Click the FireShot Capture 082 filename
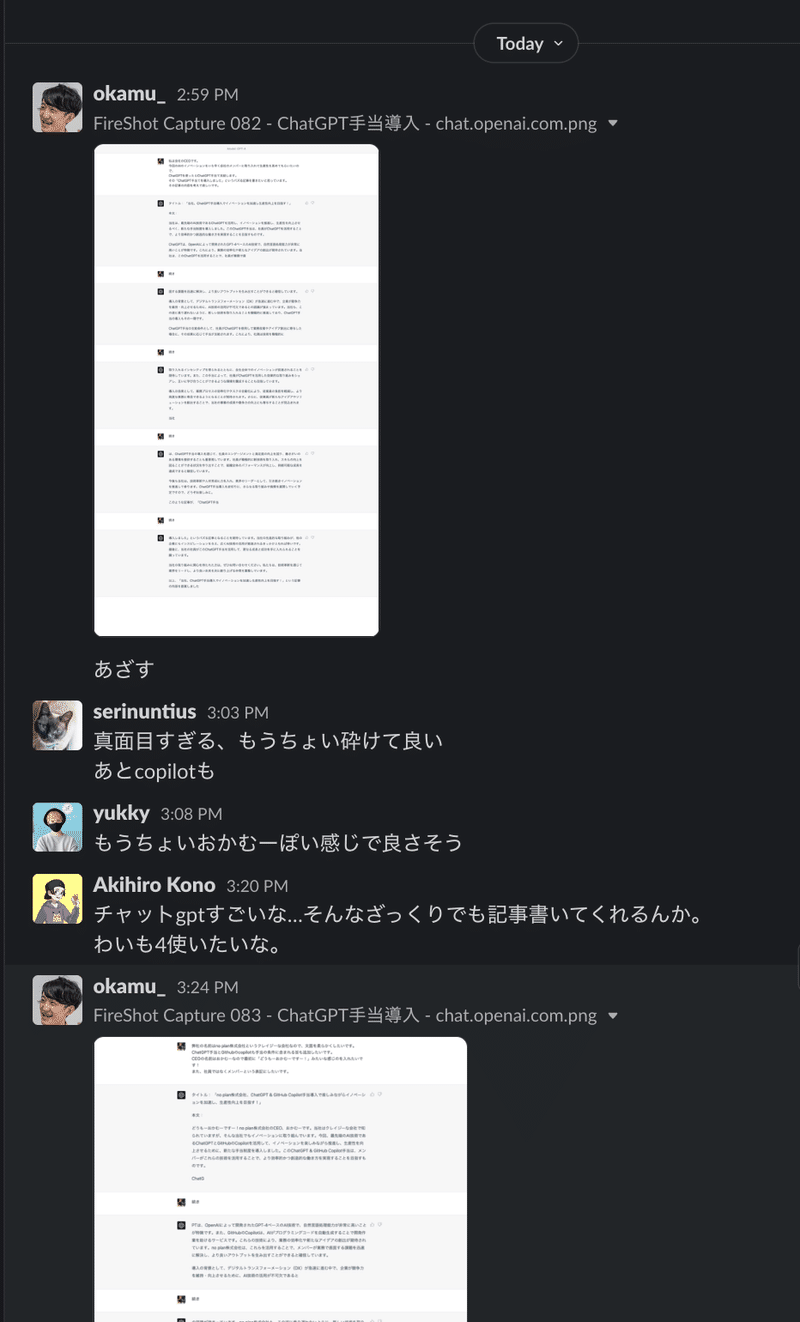This screenshot has width=800, height=1322. [x=345, y=124]
